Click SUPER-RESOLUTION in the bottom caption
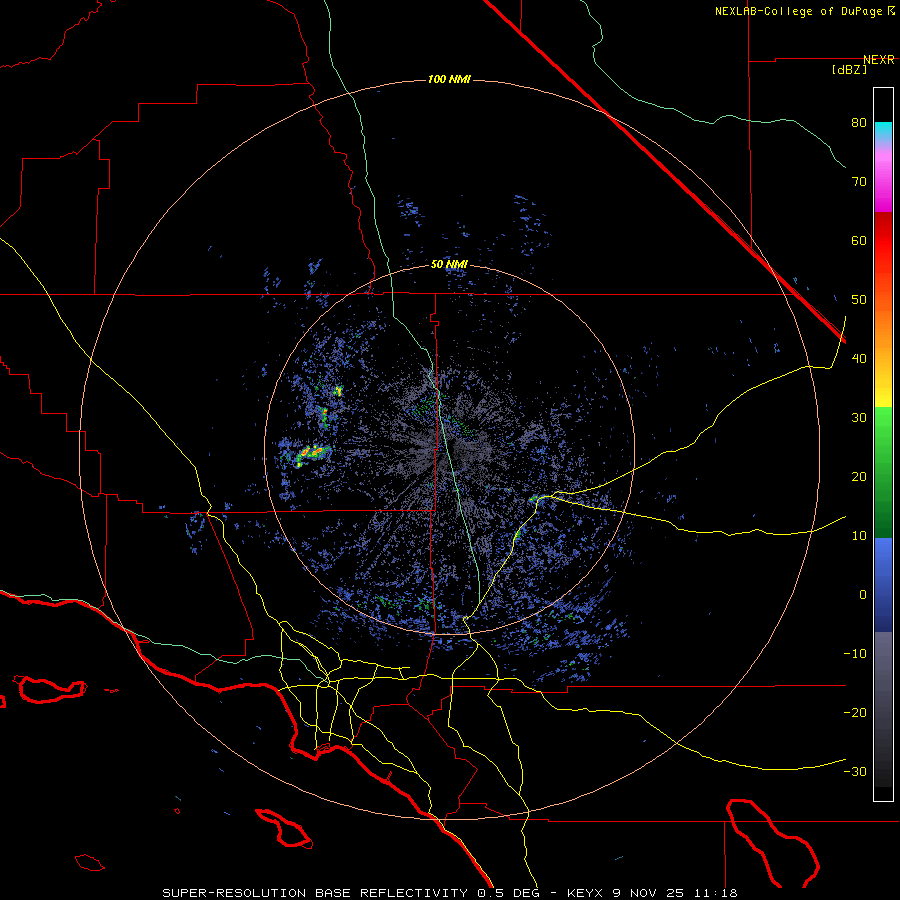Image resolution: width=900 pixels, height=900 pixels. pos(234,893)
